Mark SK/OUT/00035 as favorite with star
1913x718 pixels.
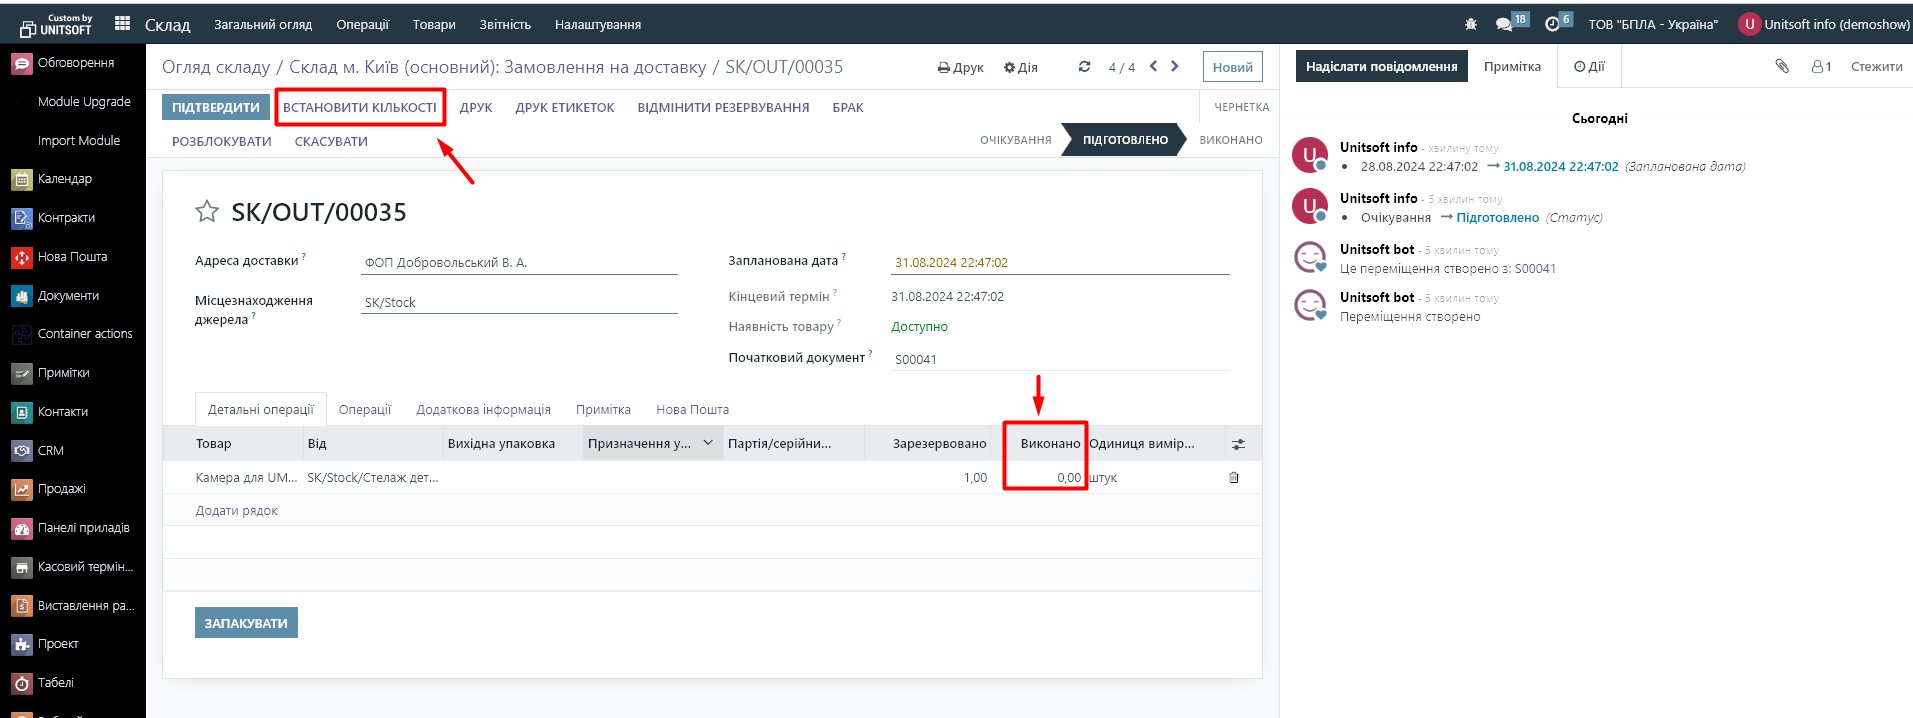[207, 212]
